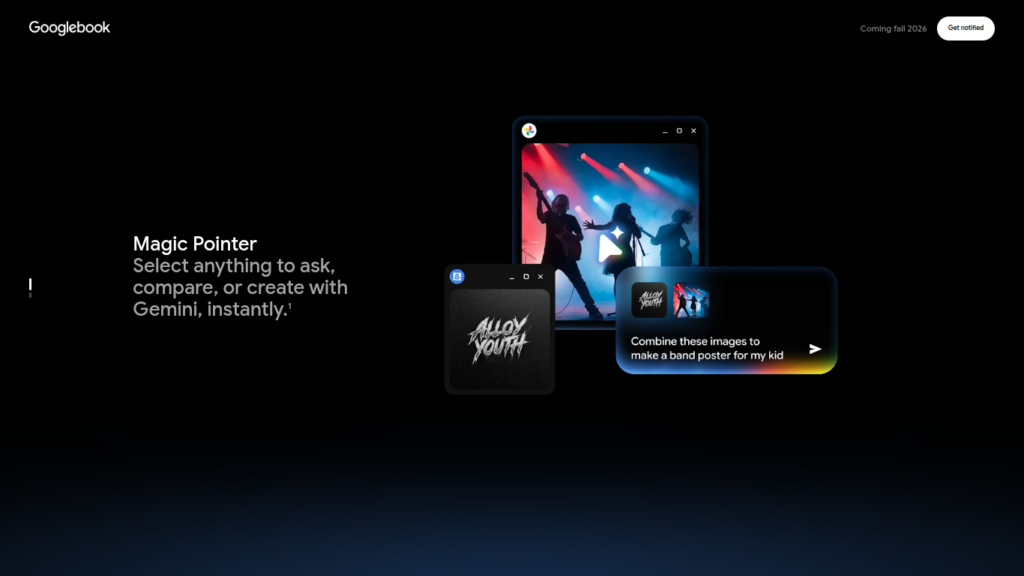Click the Alloy Youth logo image
The width and height of the screenshot is (1024, 576).
point(500,339)
